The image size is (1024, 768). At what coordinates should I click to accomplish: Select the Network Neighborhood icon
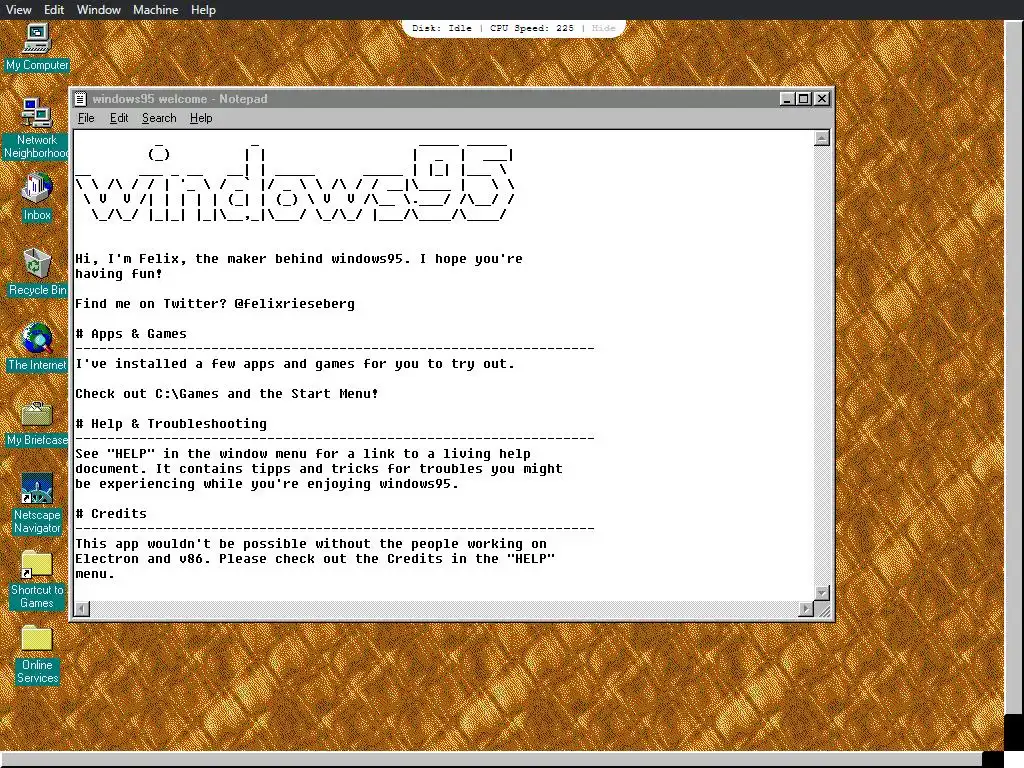tap(37, 129)
